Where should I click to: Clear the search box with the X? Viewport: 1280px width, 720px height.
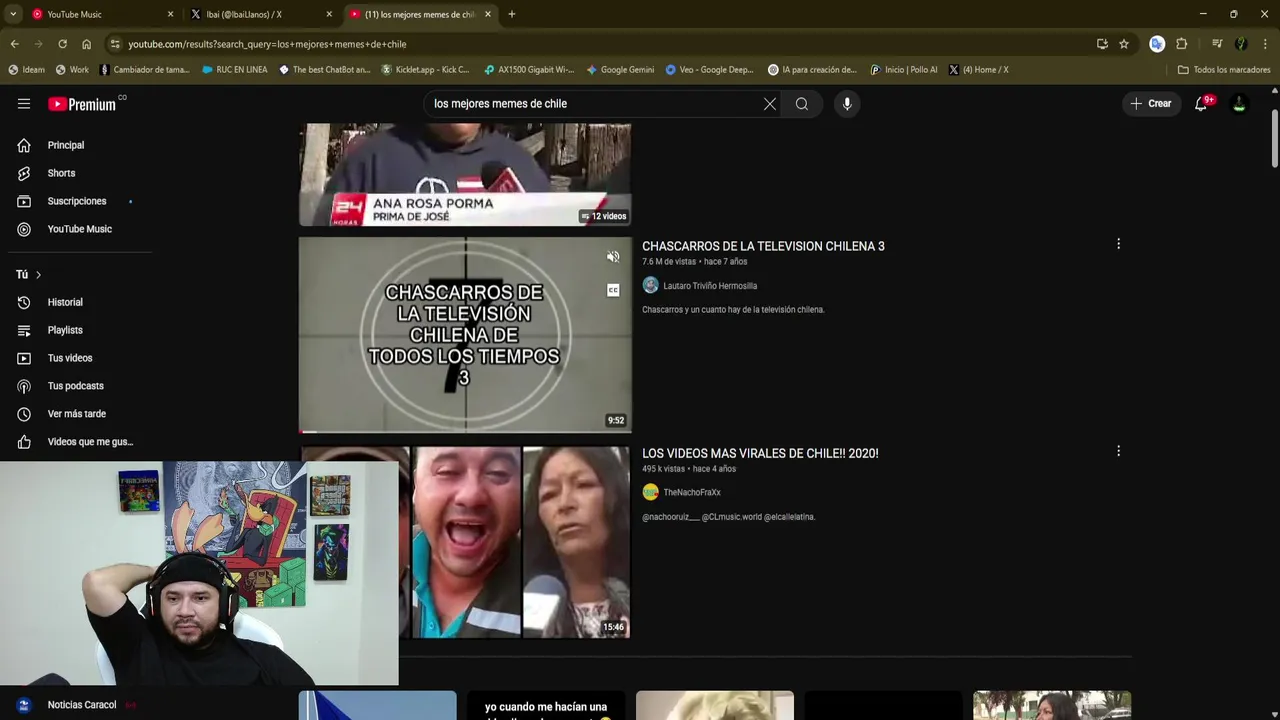(770, 104)
